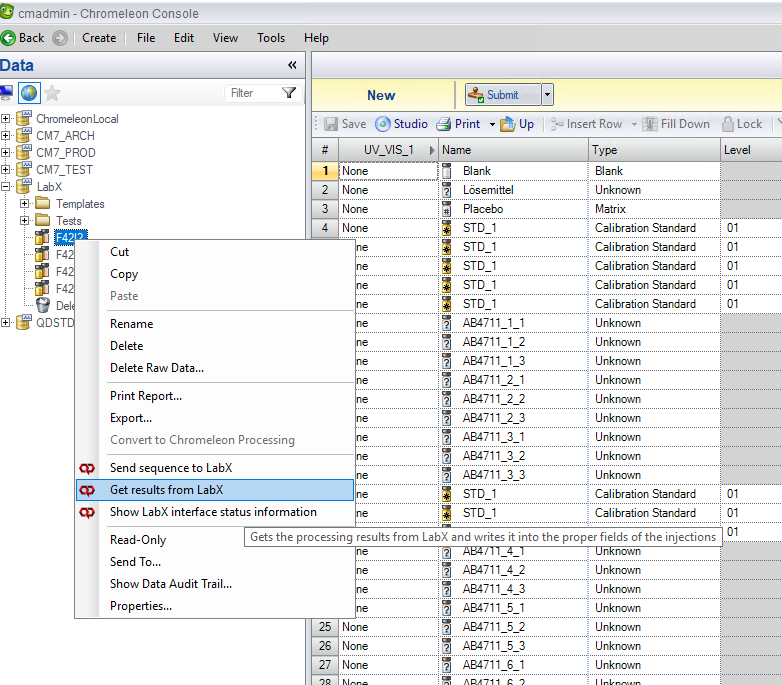The height and width of the screenshot is (685, 782).
Task: Expand the Tests folder node
Action: tap(24, 220)
